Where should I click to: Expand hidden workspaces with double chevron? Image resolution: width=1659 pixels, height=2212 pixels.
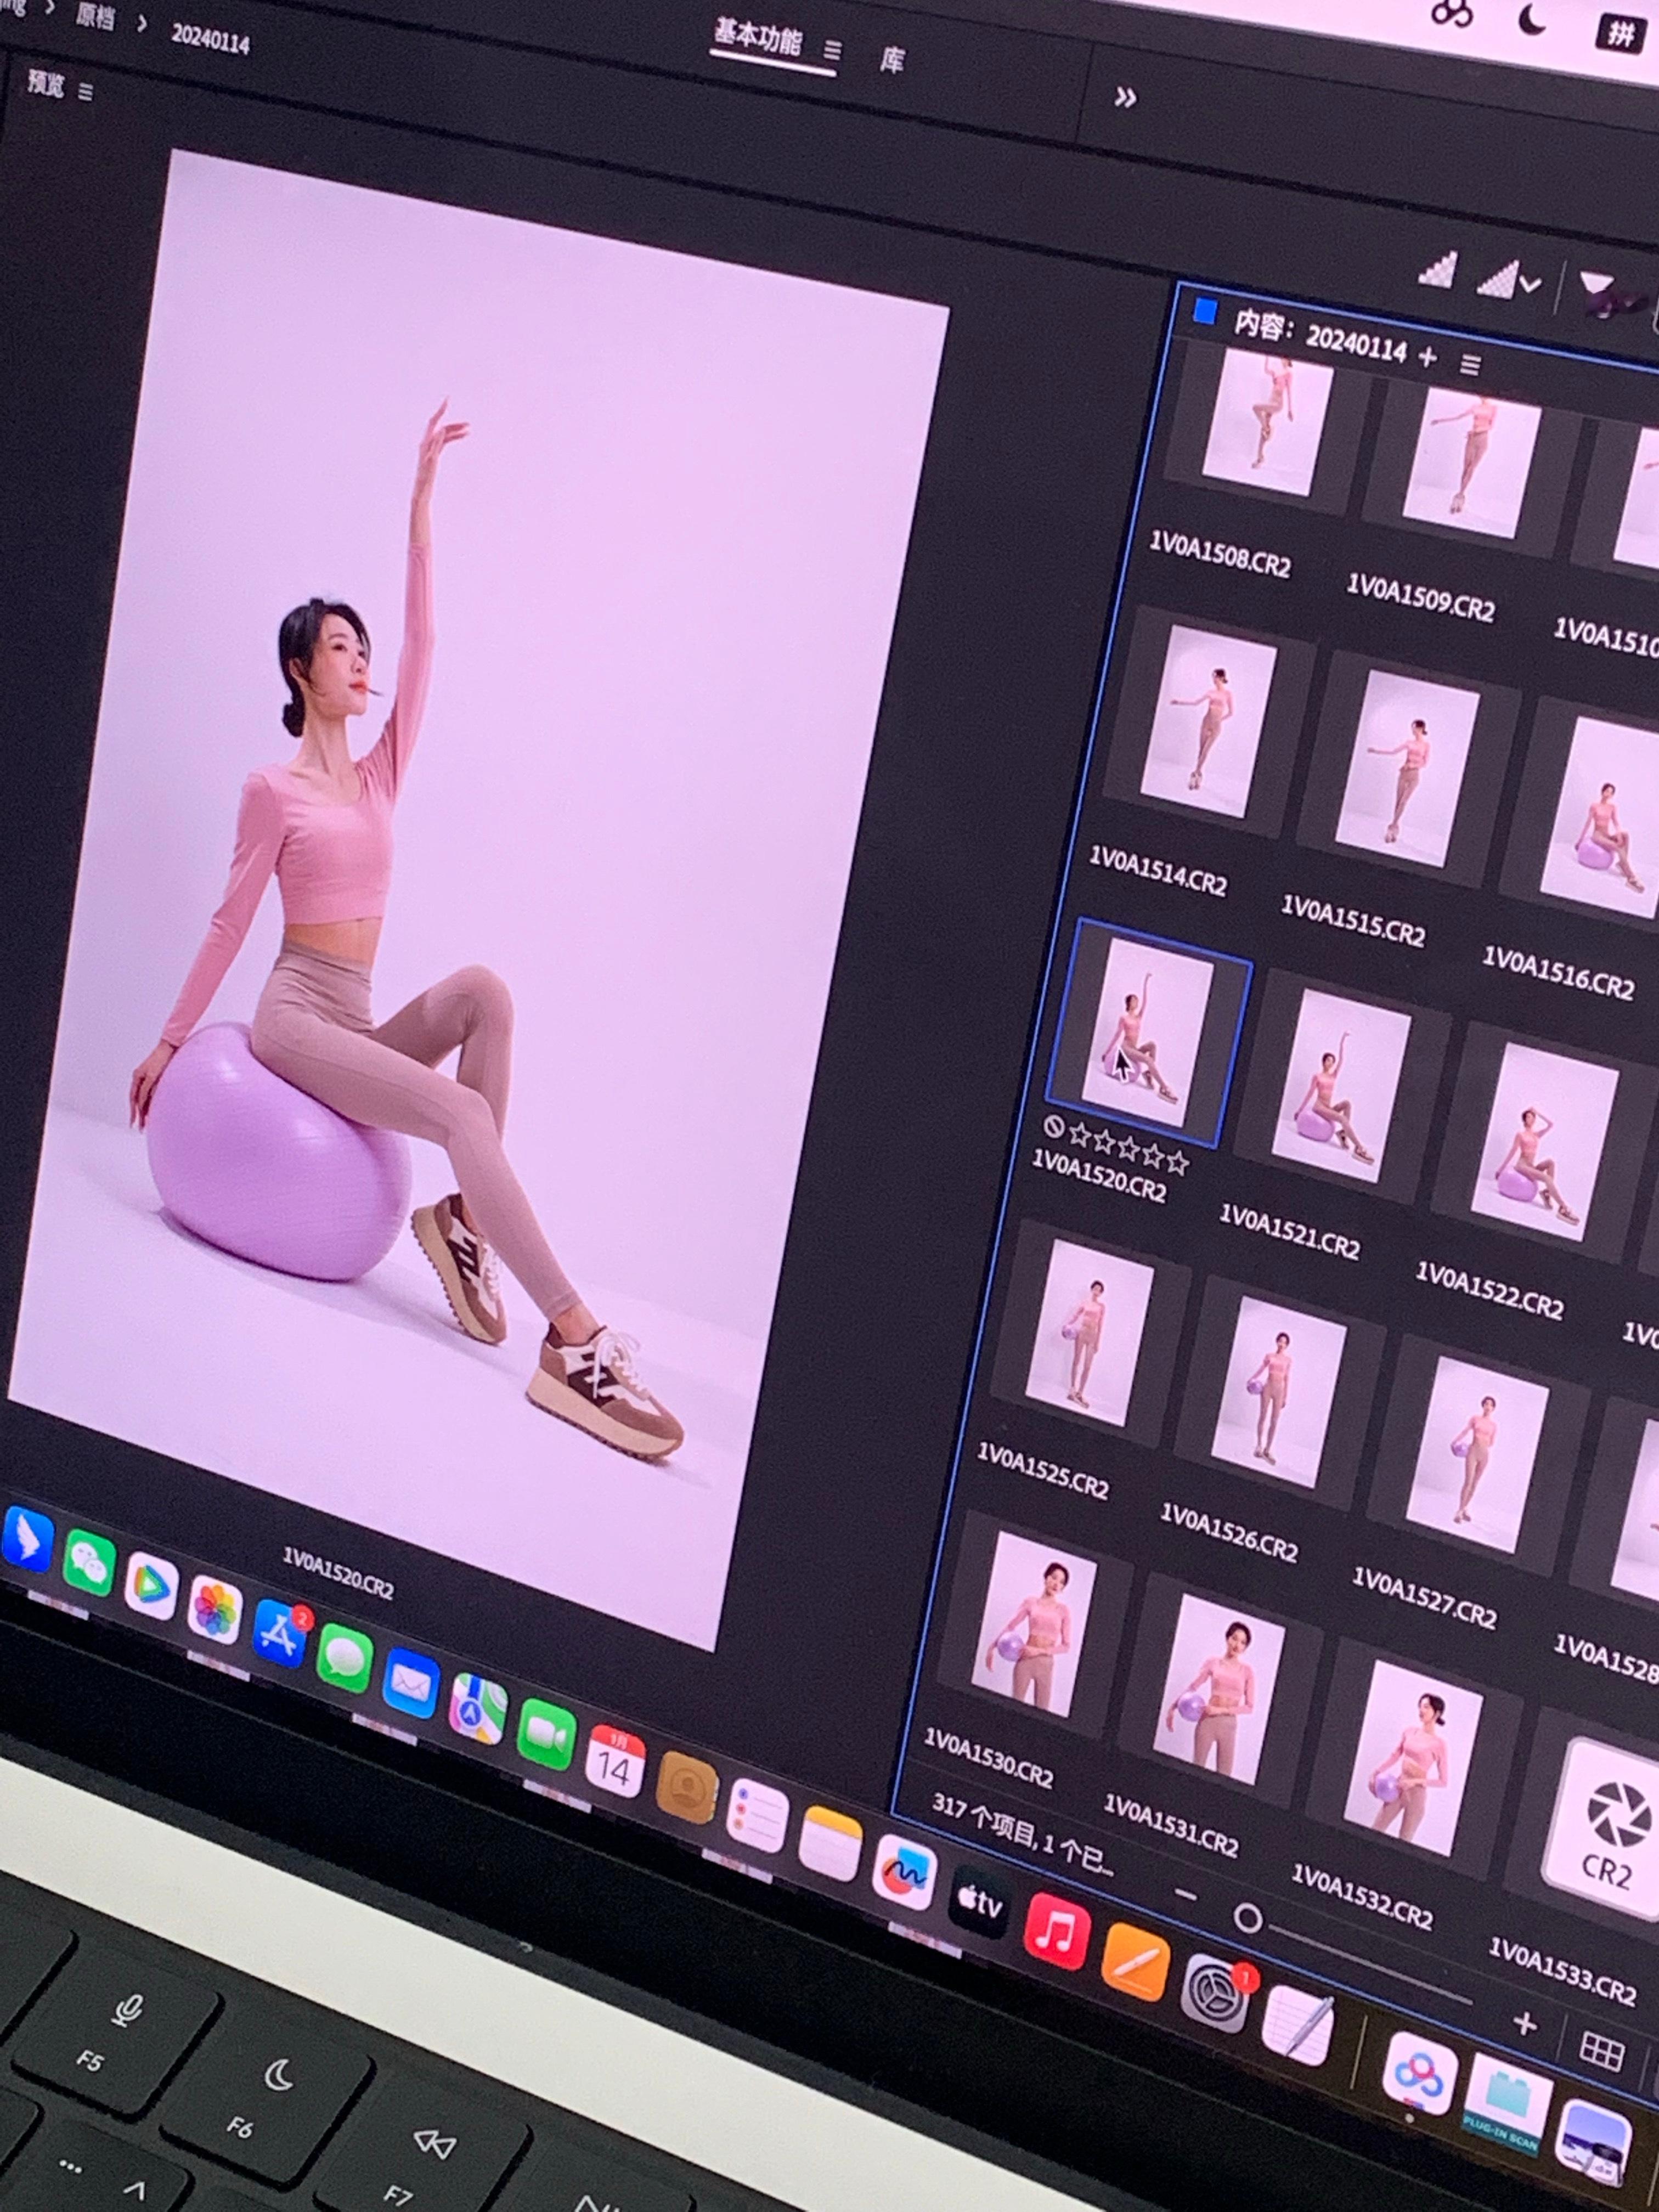click(x=1125, y=97)
